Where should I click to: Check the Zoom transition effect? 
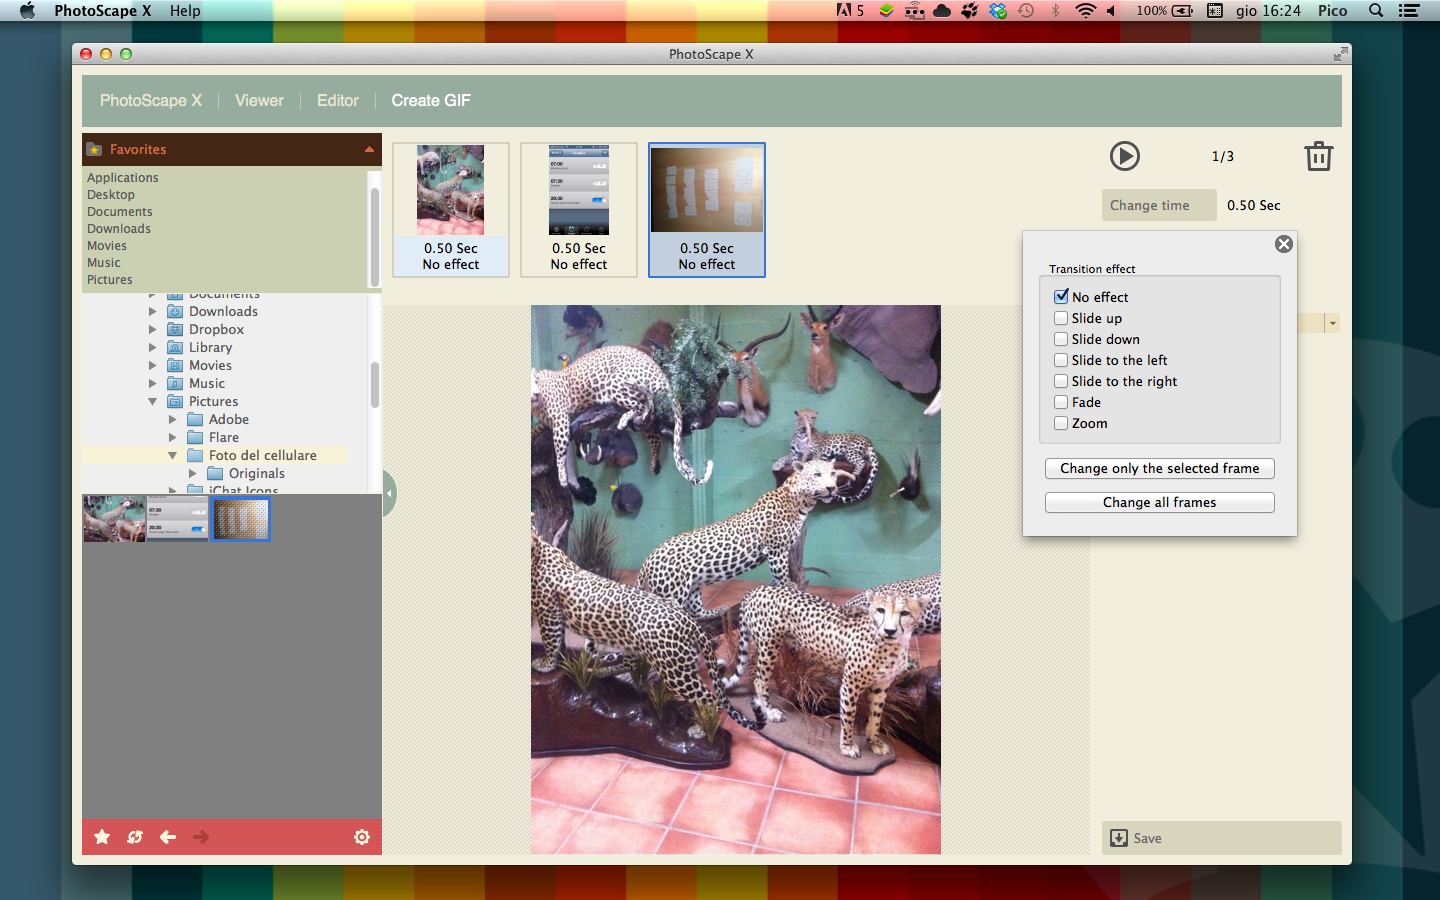(x=1061, y=423)
